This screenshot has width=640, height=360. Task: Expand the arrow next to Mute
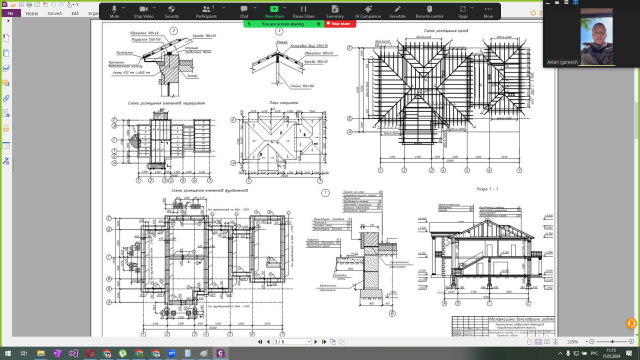coord(124,8)
